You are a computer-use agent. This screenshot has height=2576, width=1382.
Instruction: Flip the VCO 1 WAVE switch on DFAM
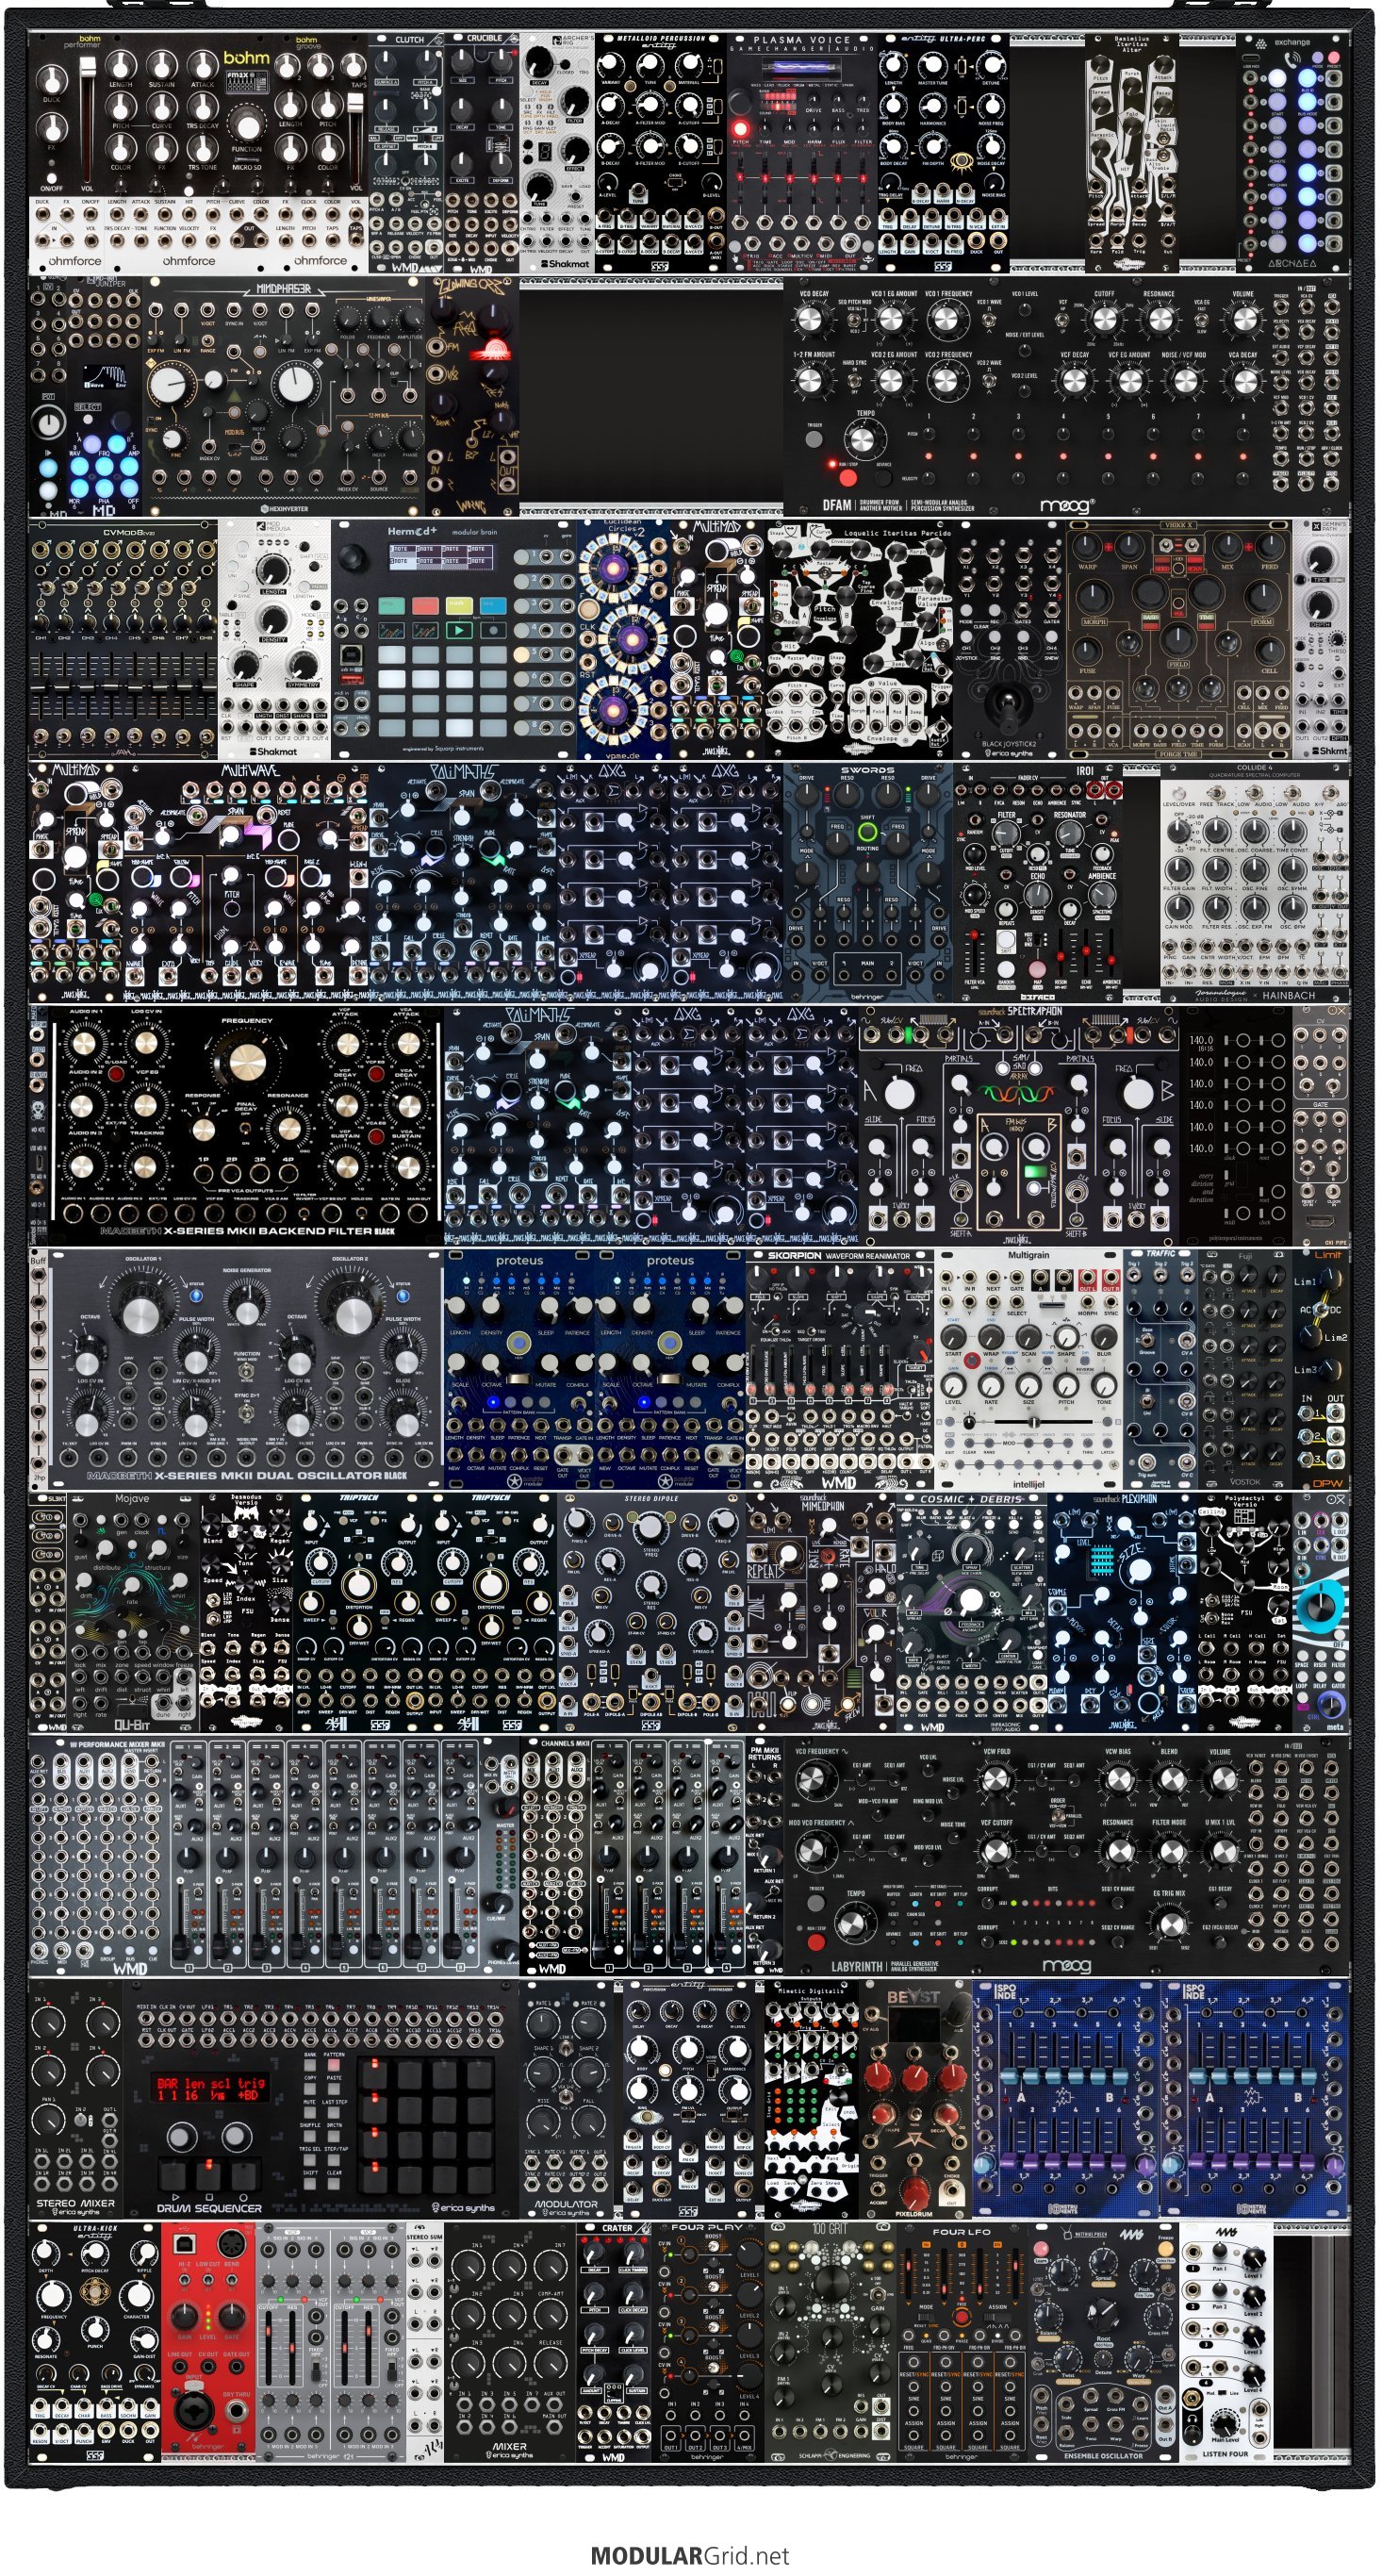pos(988,320)
